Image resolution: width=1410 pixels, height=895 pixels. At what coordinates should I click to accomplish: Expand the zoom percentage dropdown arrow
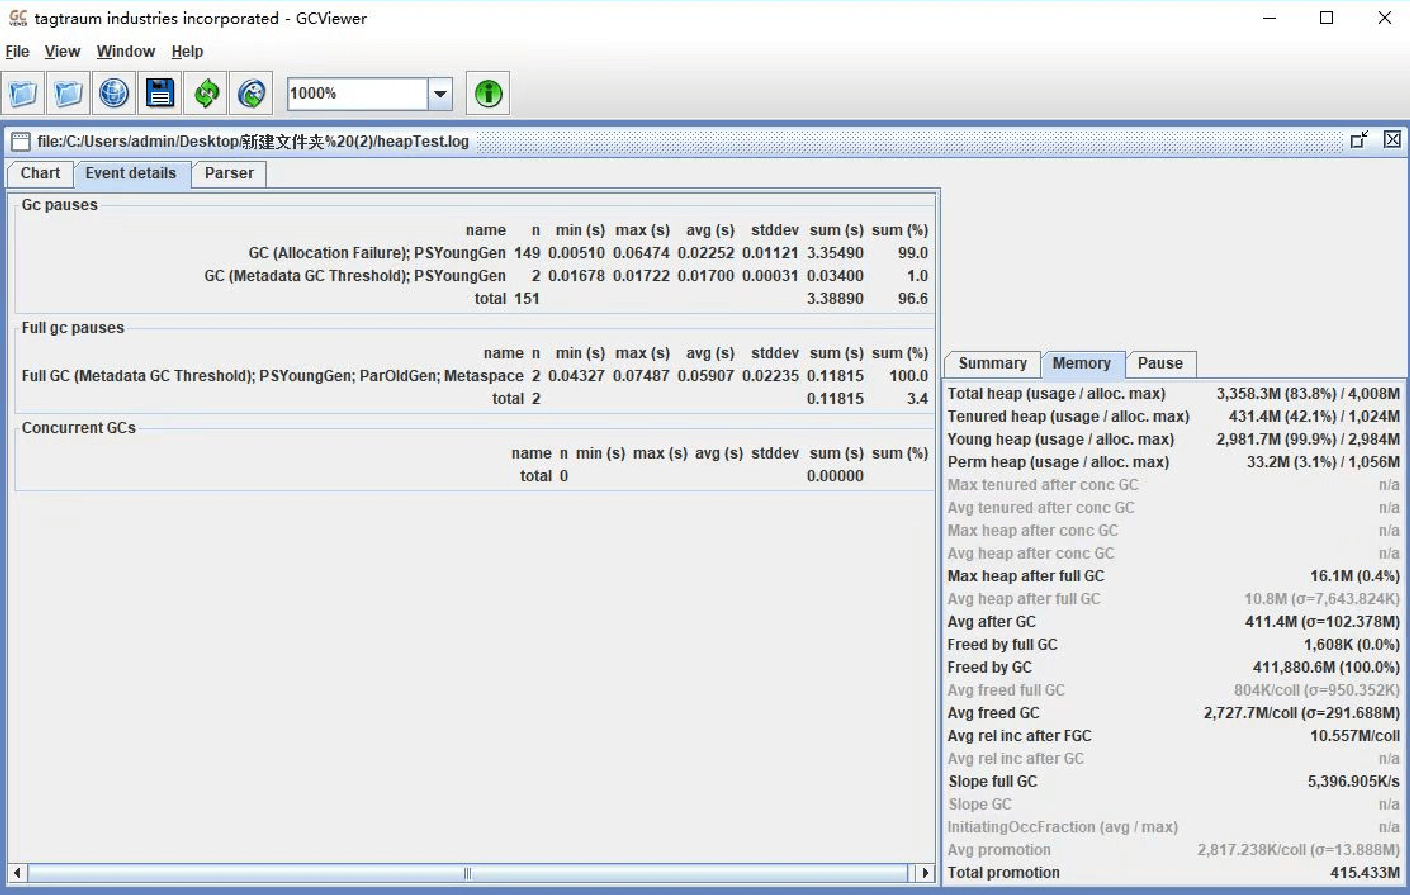point(440,94)
